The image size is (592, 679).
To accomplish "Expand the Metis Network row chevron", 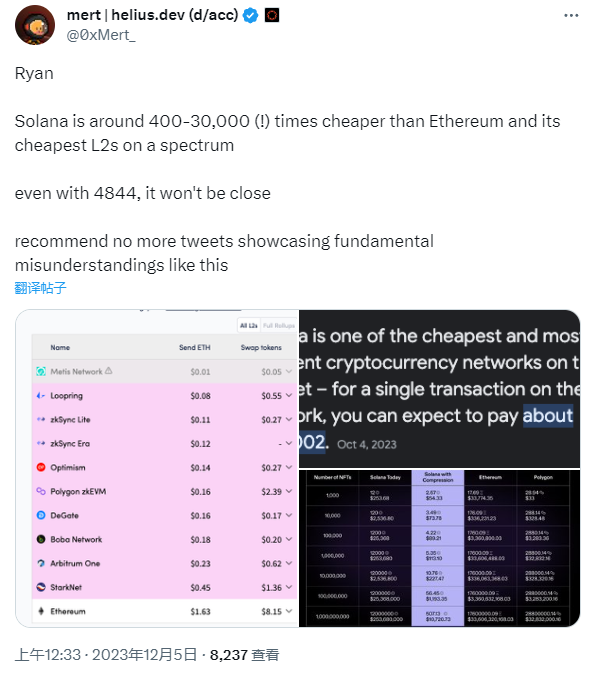I will (x=289, y=372).
